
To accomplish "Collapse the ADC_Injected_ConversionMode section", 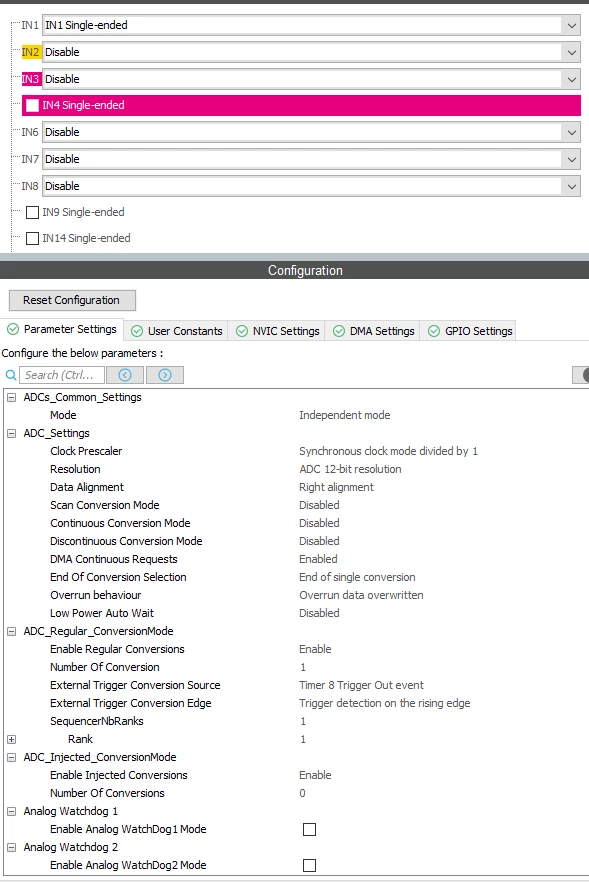I will 11,757.
